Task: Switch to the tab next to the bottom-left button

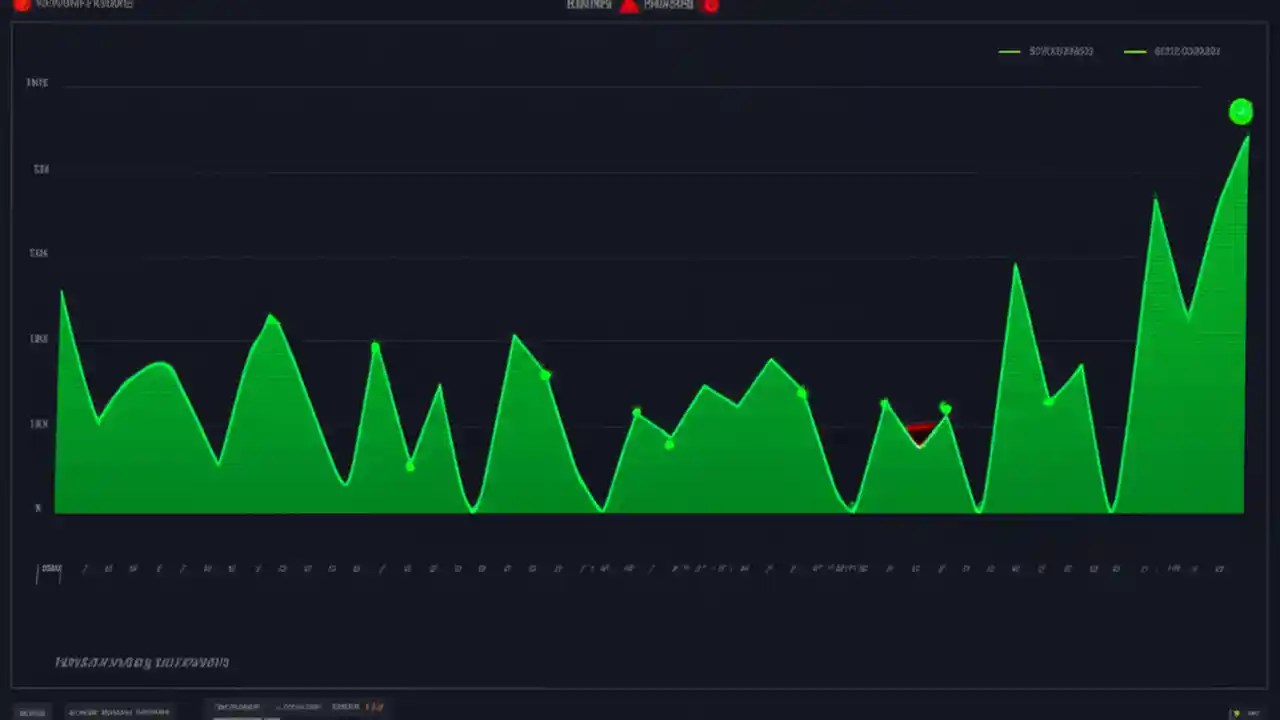Action: pyautogui.click(x=120, y=711)
